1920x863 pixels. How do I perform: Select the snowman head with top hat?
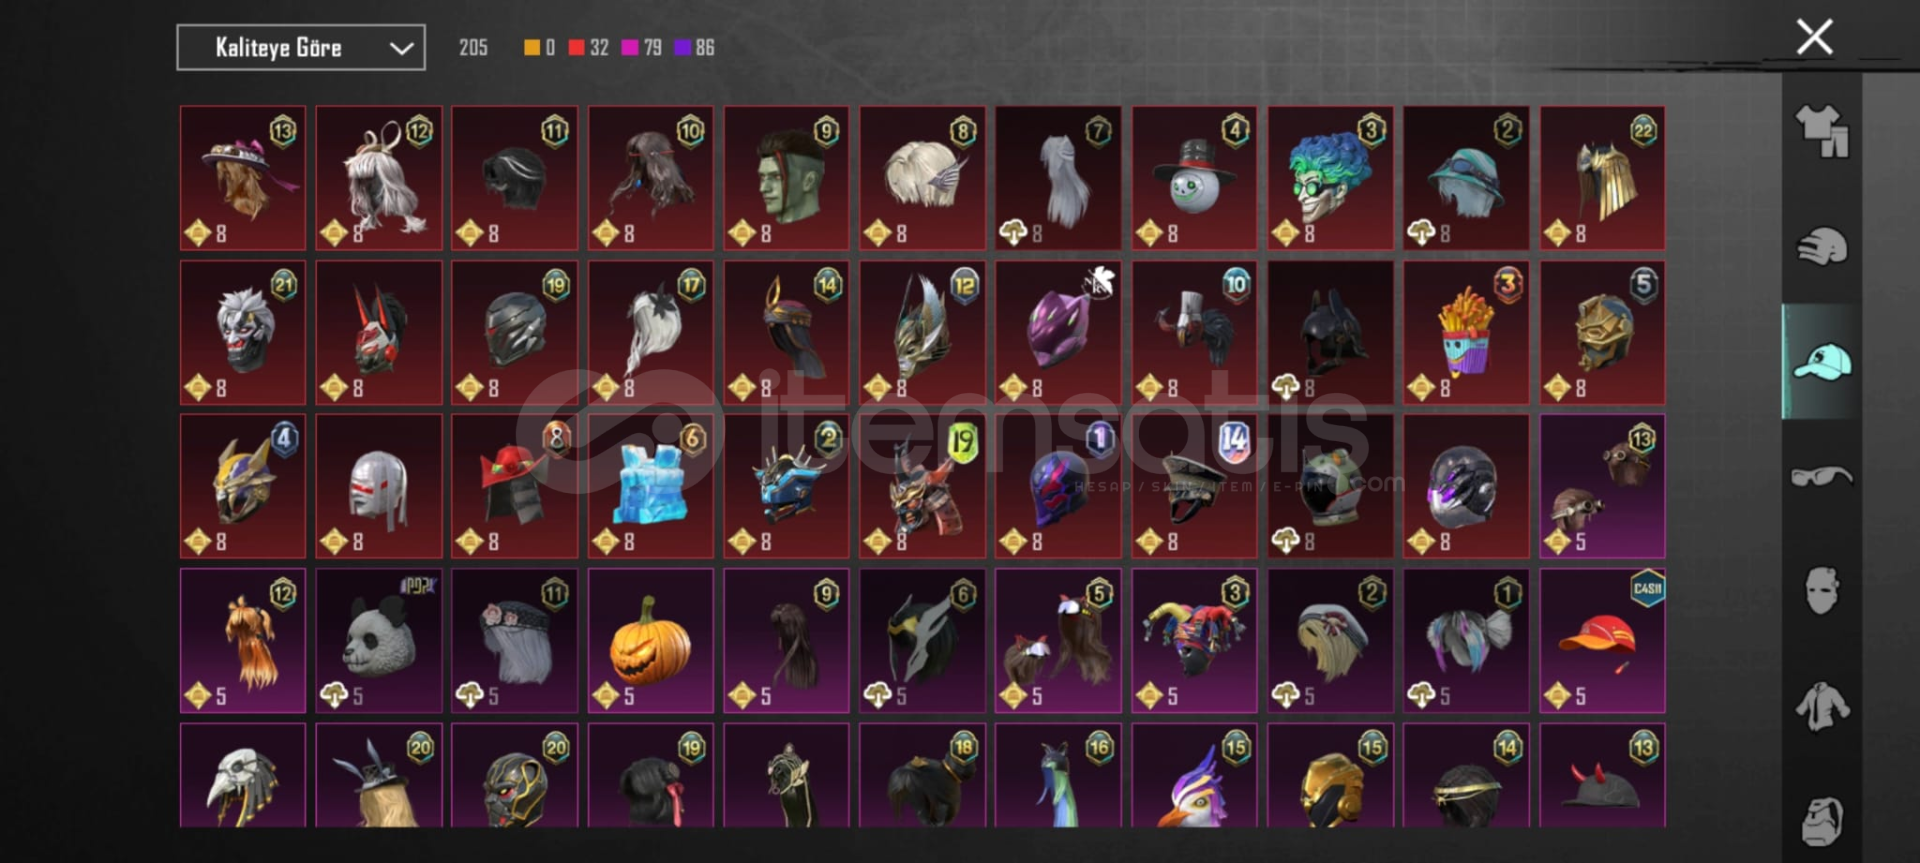coord(1194,178)
